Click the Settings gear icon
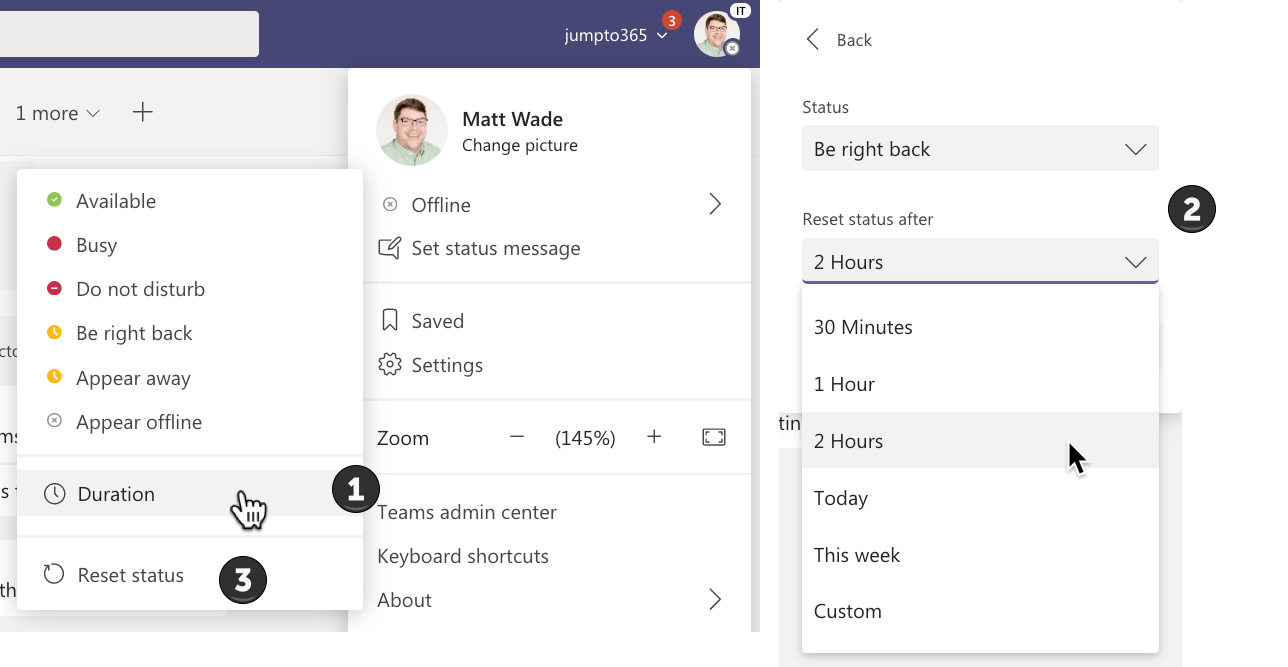1288x667 pixels. click(390, 364)
